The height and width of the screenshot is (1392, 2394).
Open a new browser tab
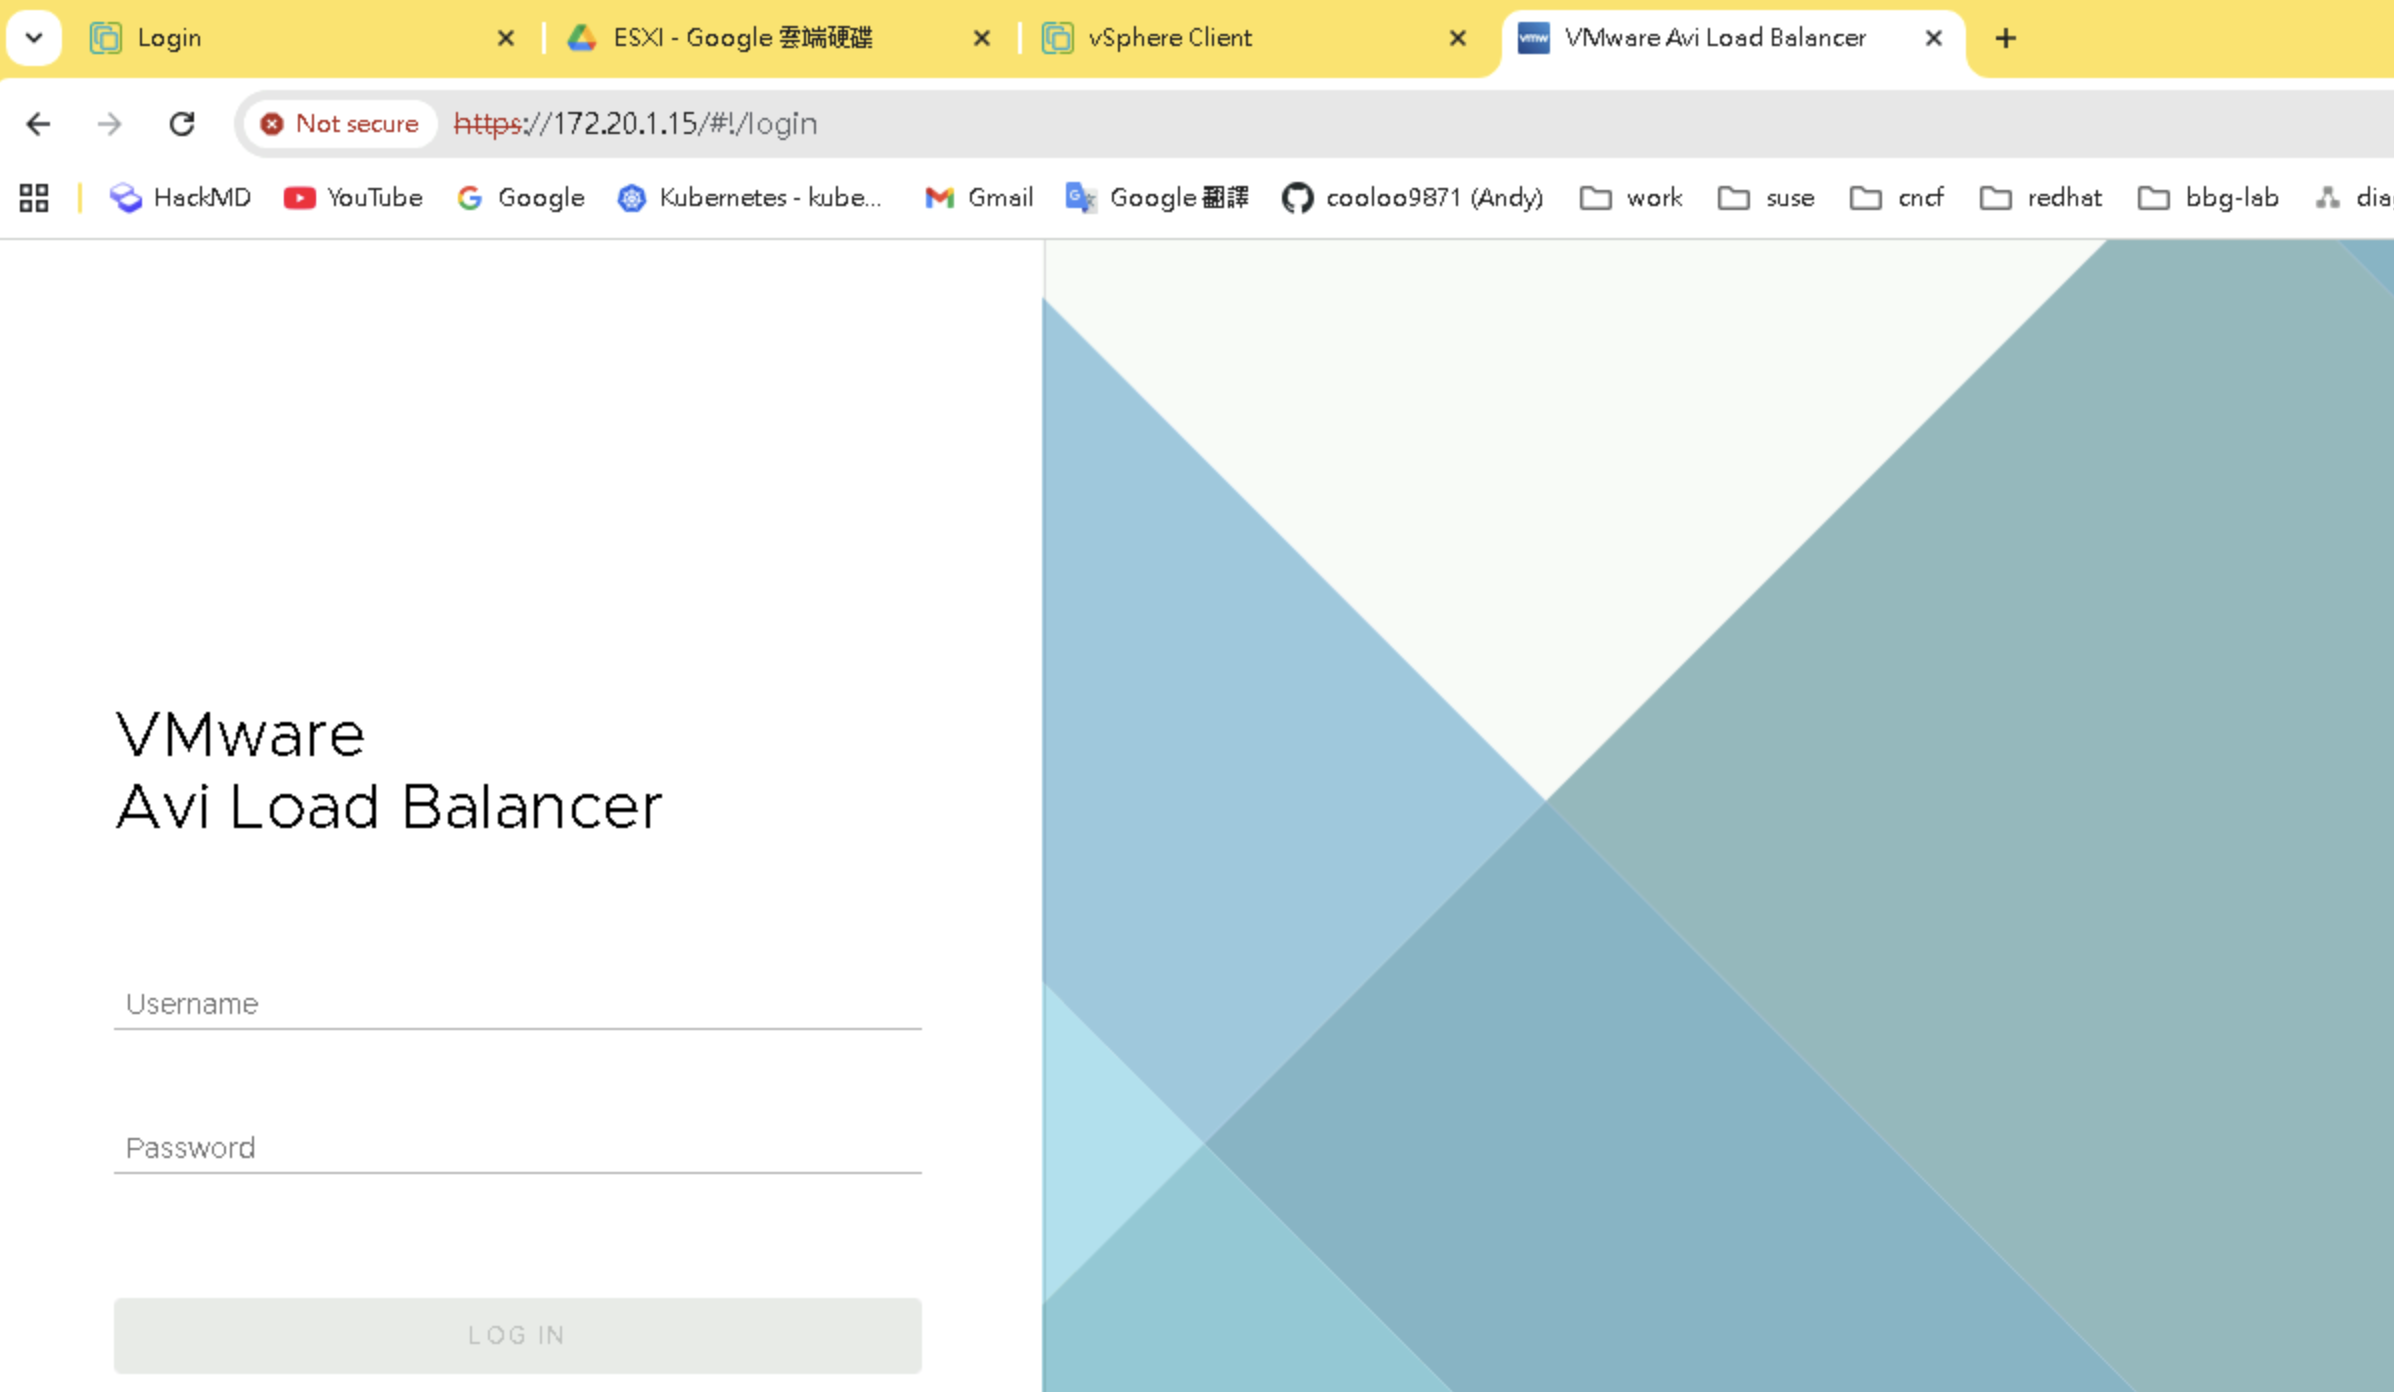coord(2005,38)
